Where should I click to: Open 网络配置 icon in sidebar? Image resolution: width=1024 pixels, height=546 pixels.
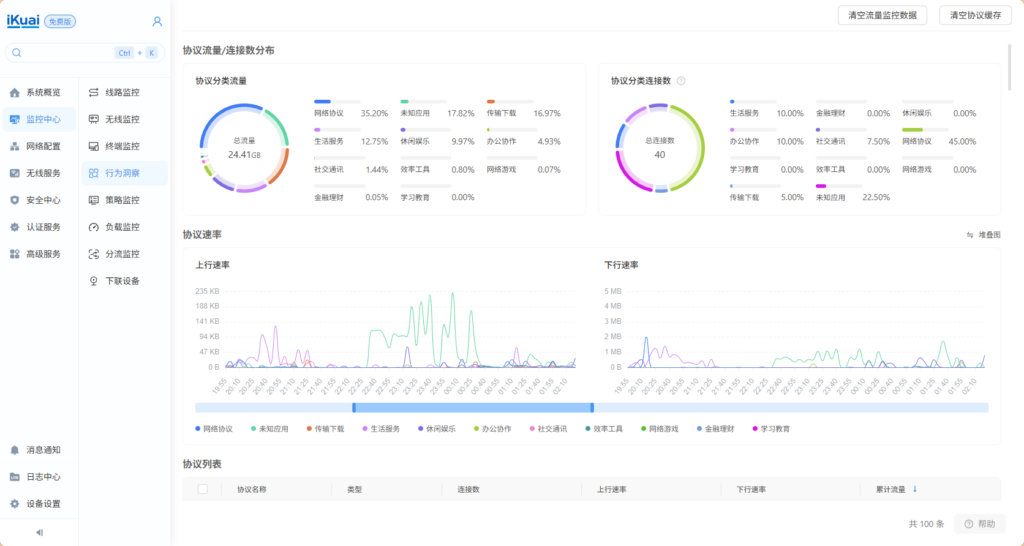pyautogui.click(x=14, y=146)
